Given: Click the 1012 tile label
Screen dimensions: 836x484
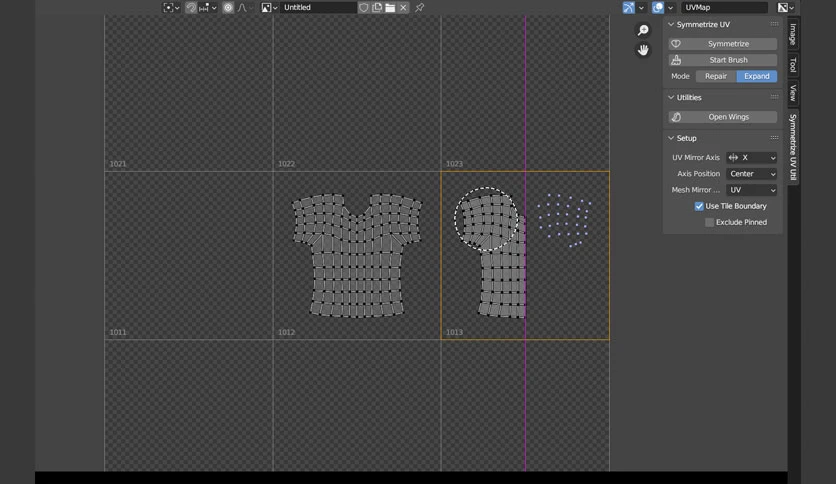Looking at the screenshot, I should click(x=286, y=332).
